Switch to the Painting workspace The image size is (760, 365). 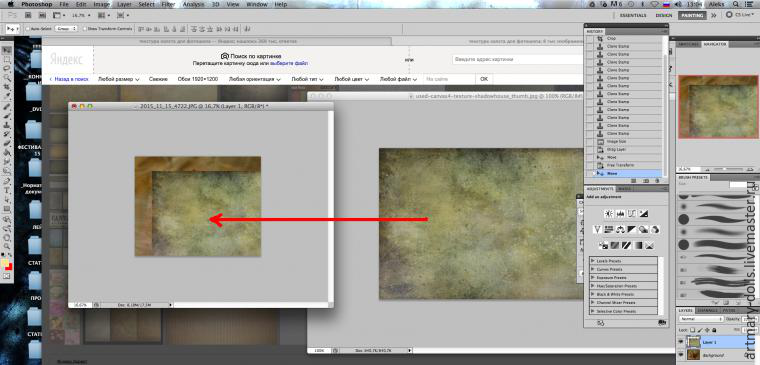(x=692, y=16)
